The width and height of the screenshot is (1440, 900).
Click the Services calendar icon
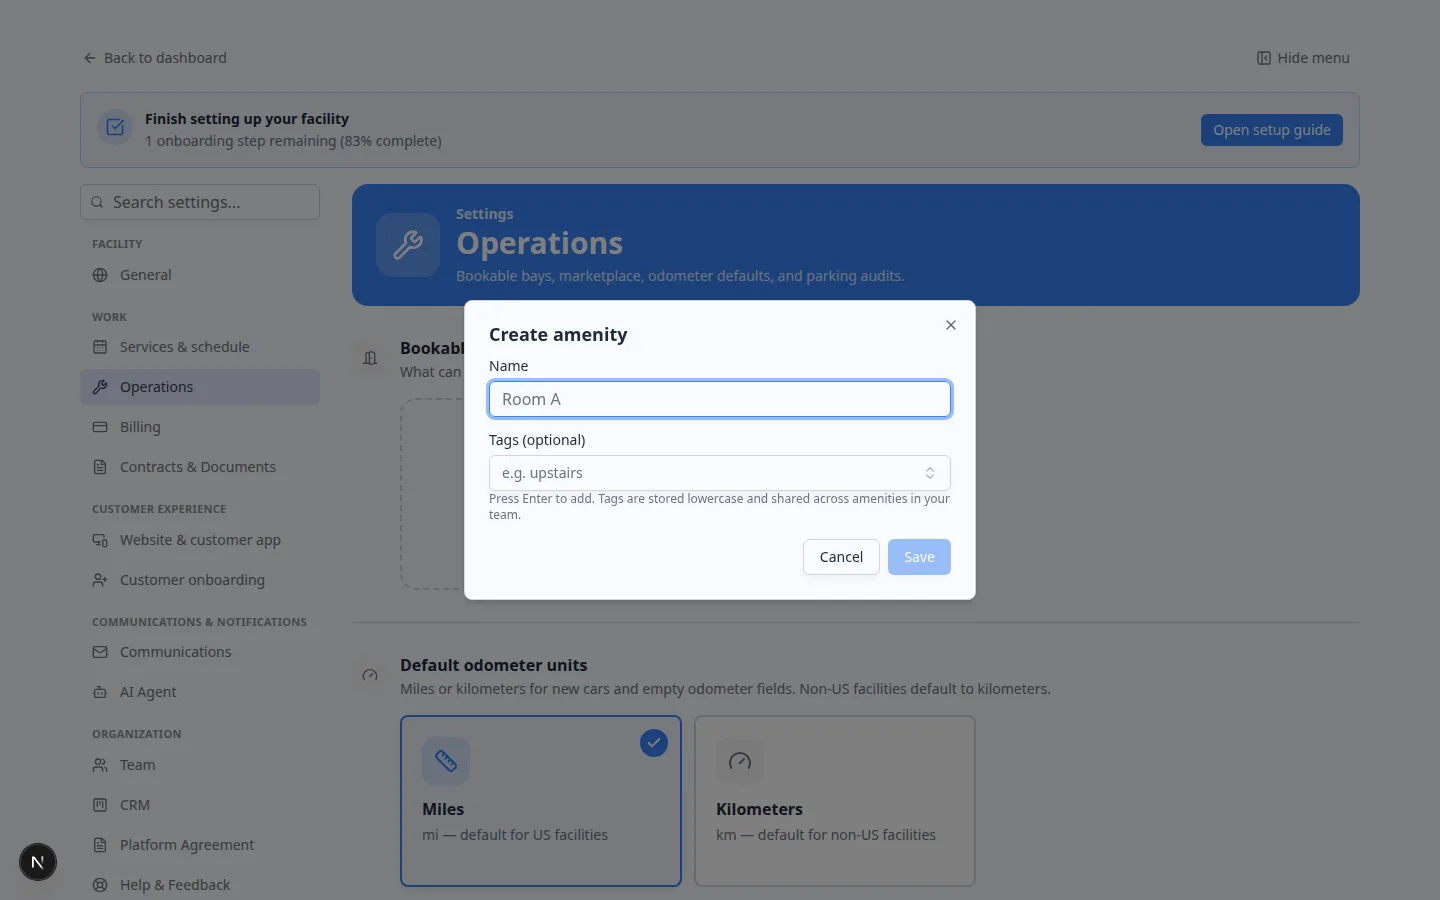[100, 347]
